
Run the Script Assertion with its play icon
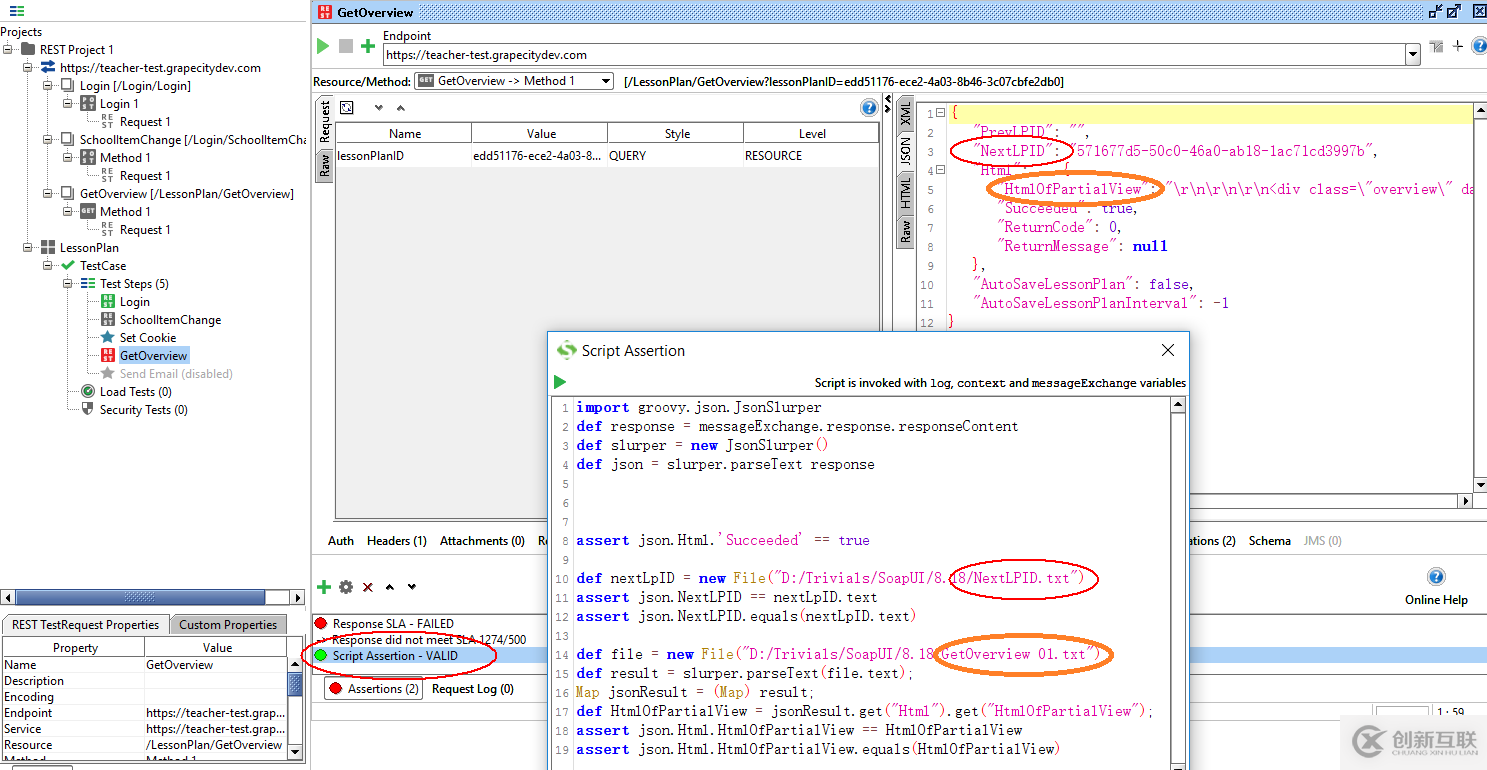pos(560,382)
